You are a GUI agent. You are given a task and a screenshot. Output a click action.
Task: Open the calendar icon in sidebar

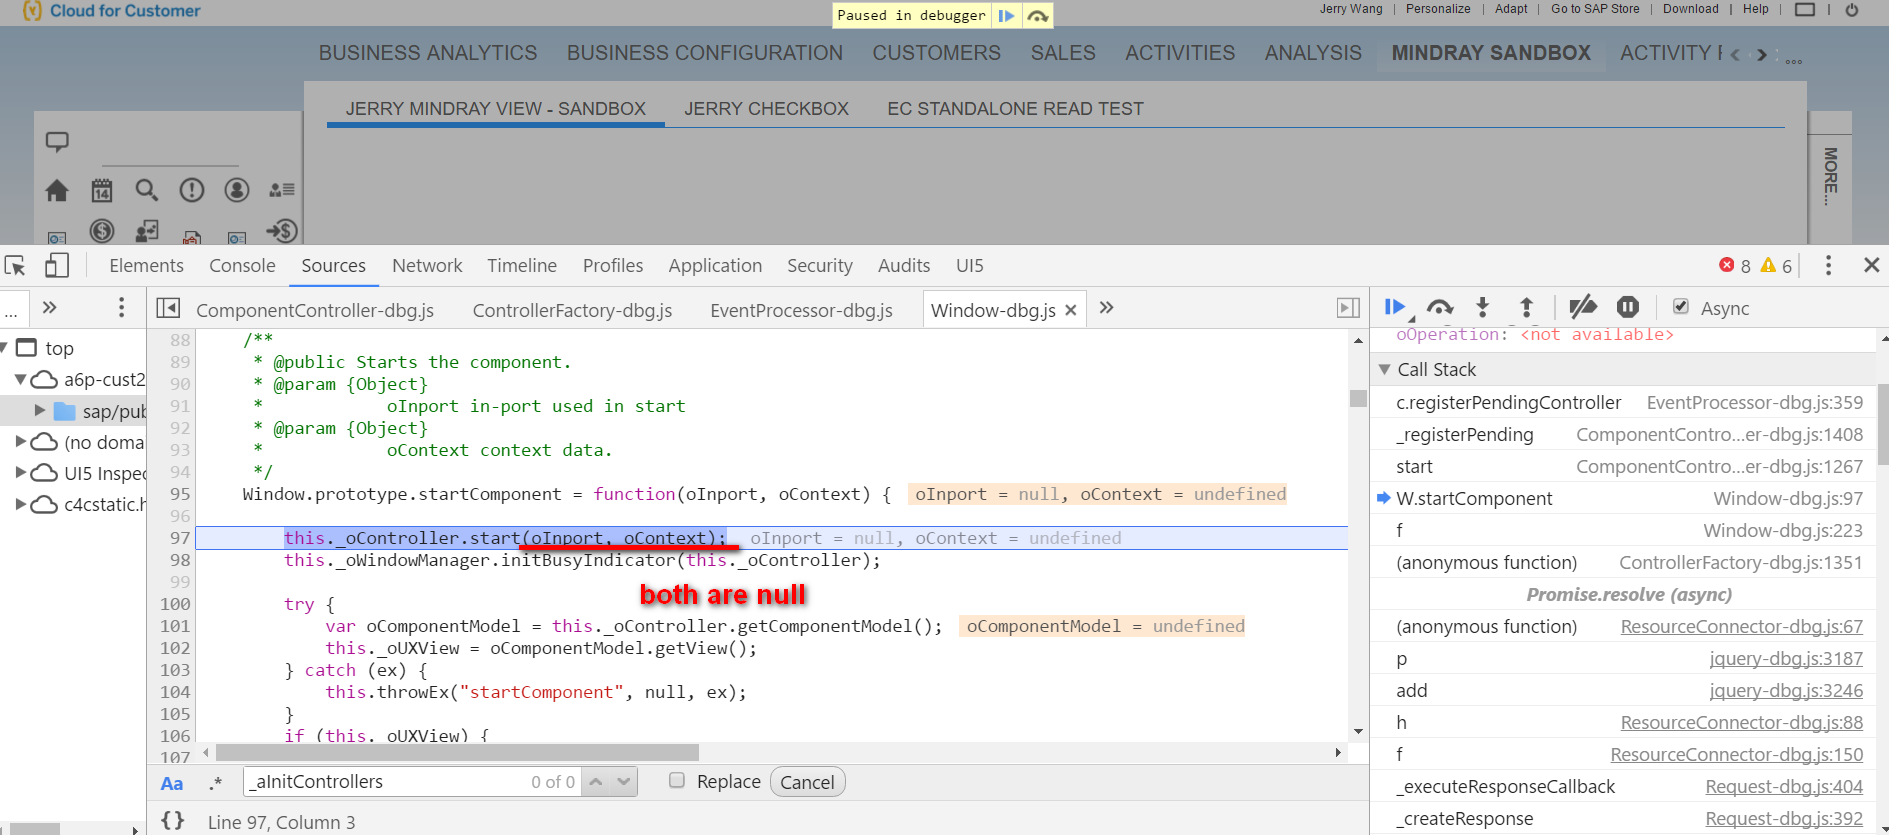pyautogui.click(x=102, y=190)
